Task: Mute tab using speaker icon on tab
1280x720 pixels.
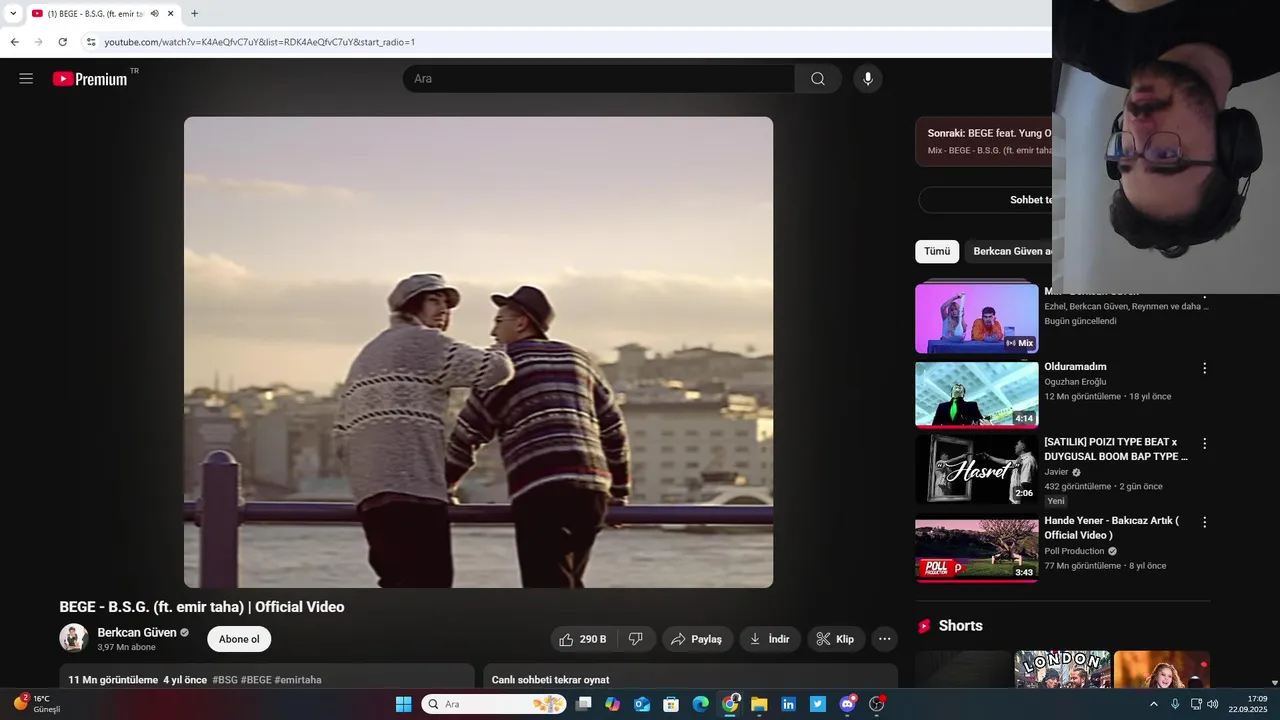Action: pyautogui.click(x=154, y=13)
